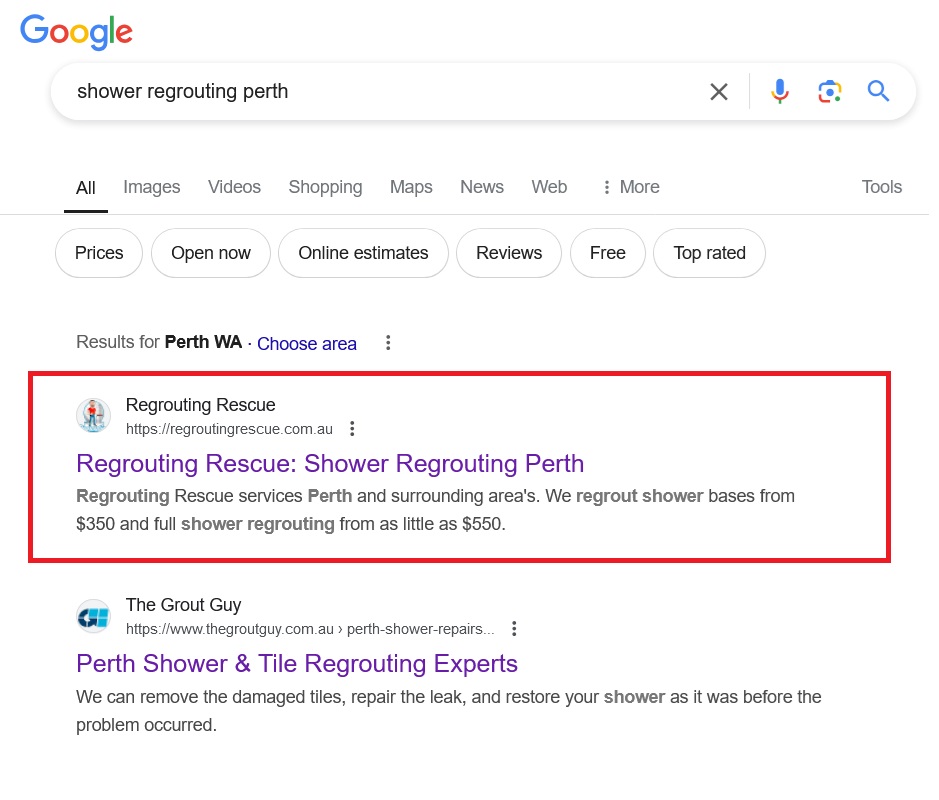Go to the News tab
This screenshot has height=800, width=939.
(x=481, y=187)
